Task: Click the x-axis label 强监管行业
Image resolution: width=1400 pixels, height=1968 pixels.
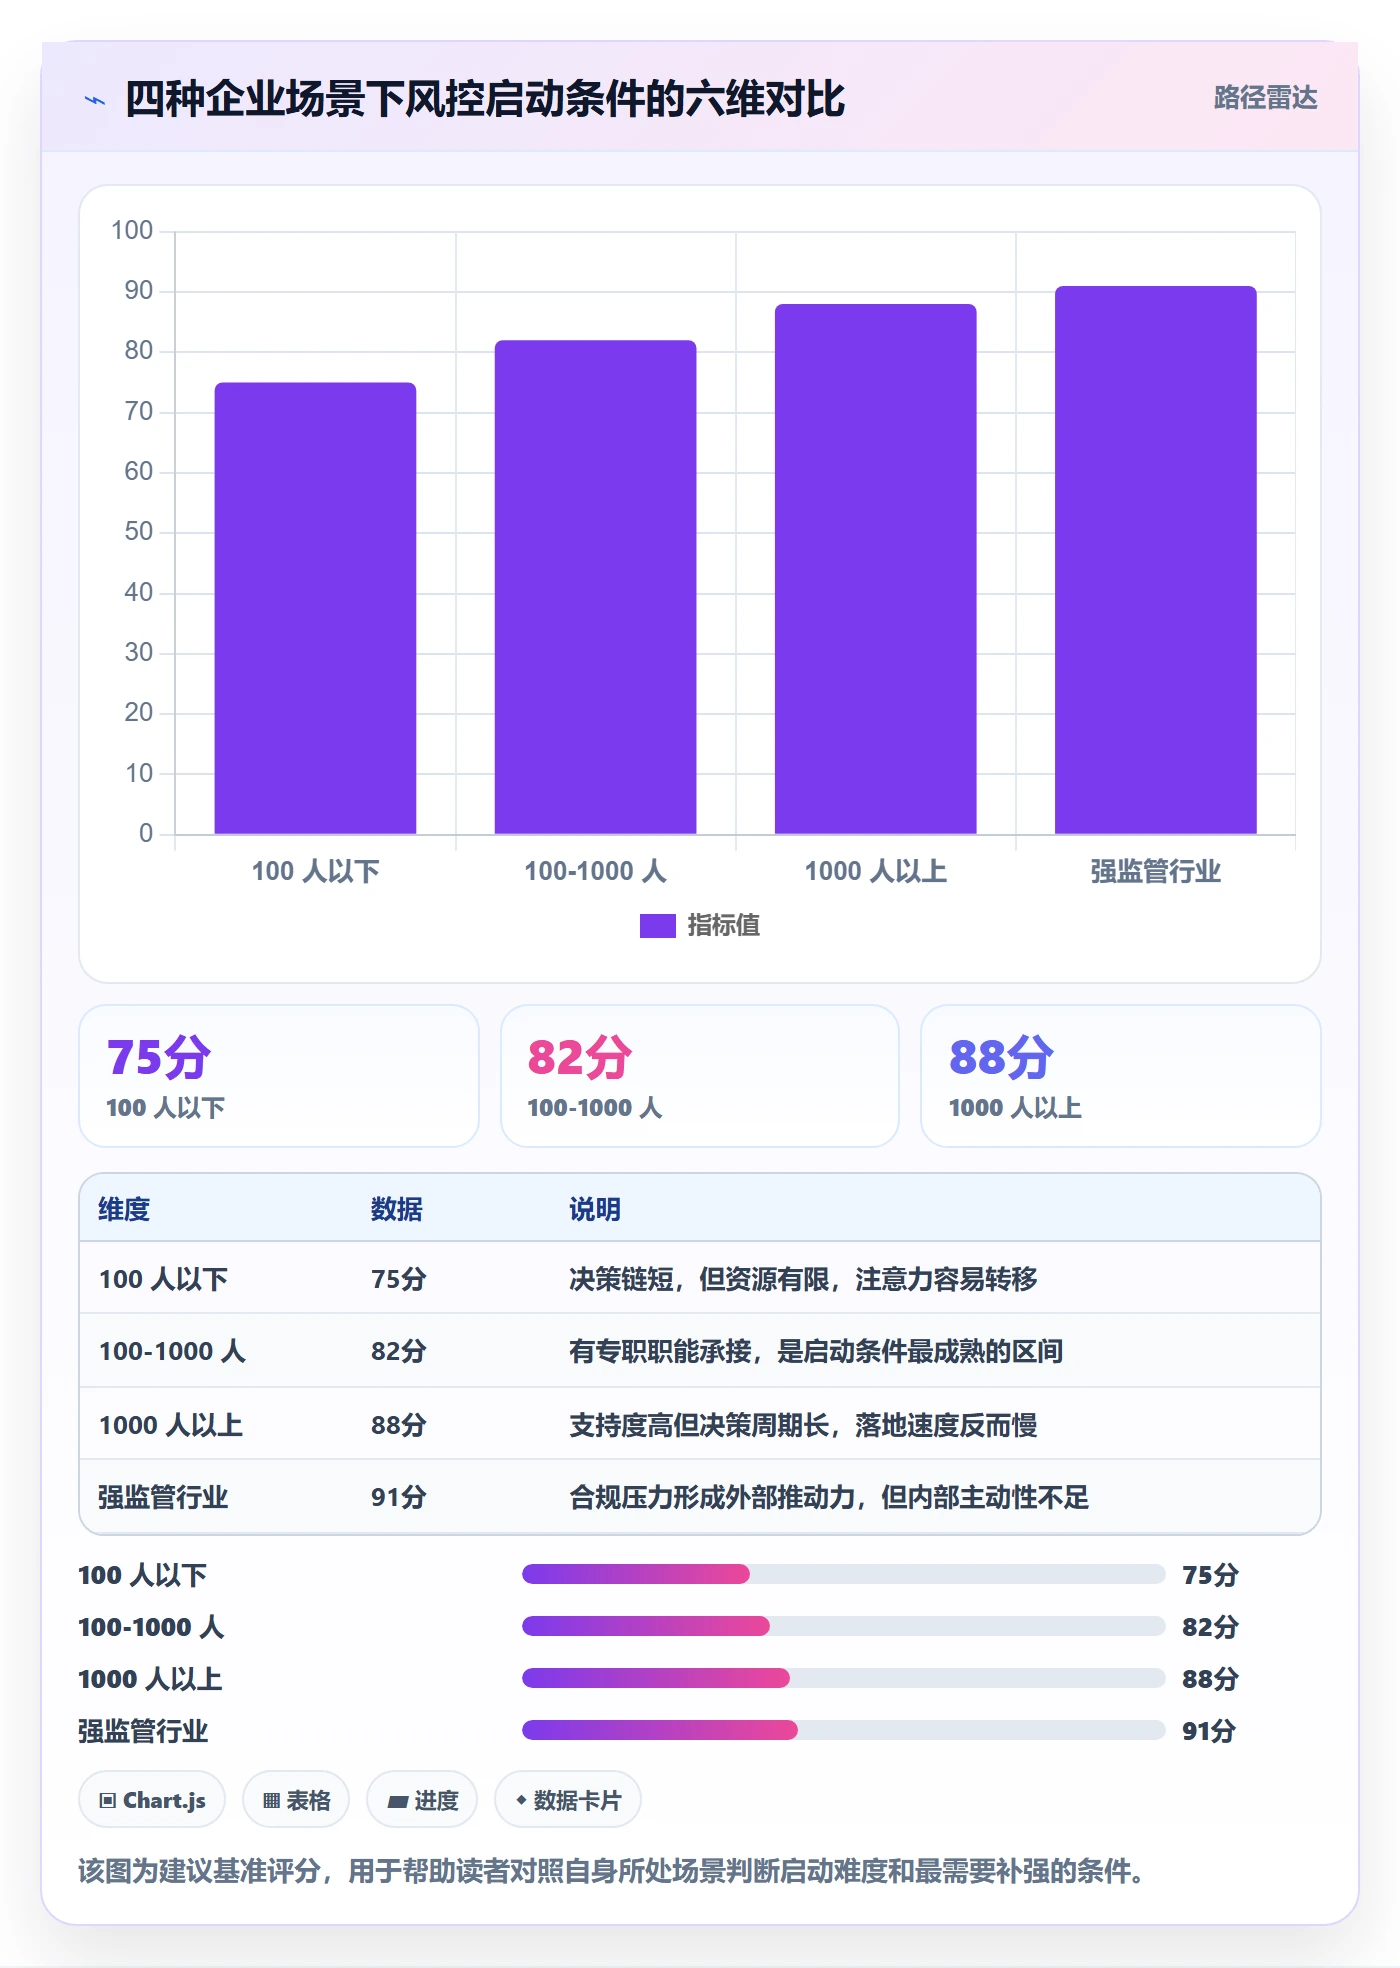Action: [1155, 871]
